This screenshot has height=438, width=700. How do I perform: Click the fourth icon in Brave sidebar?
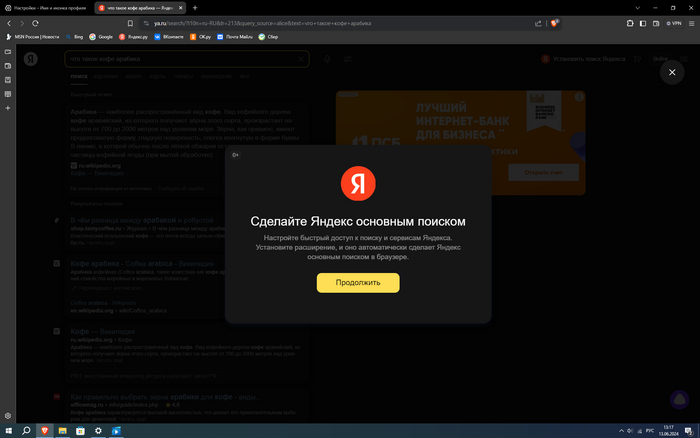coord(8,94)
